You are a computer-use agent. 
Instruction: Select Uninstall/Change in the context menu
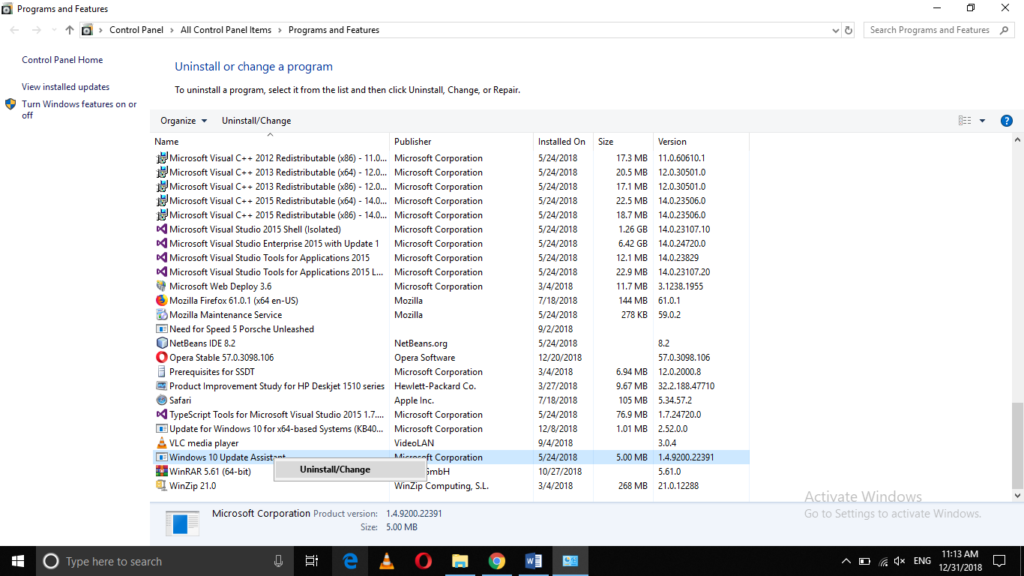pyautogui.click(x=350, y=470)
